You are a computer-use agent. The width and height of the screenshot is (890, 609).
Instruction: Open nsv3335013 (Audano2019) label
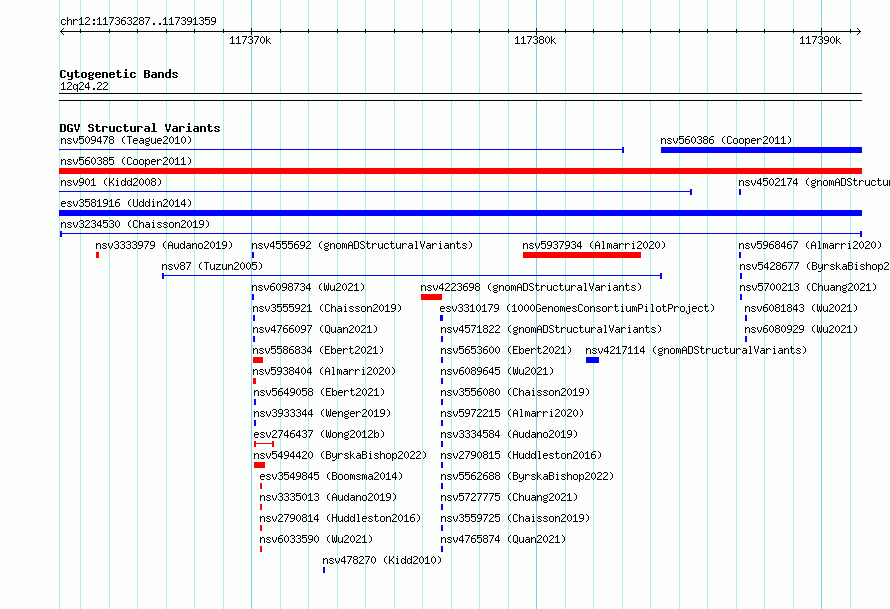point(328,497)
